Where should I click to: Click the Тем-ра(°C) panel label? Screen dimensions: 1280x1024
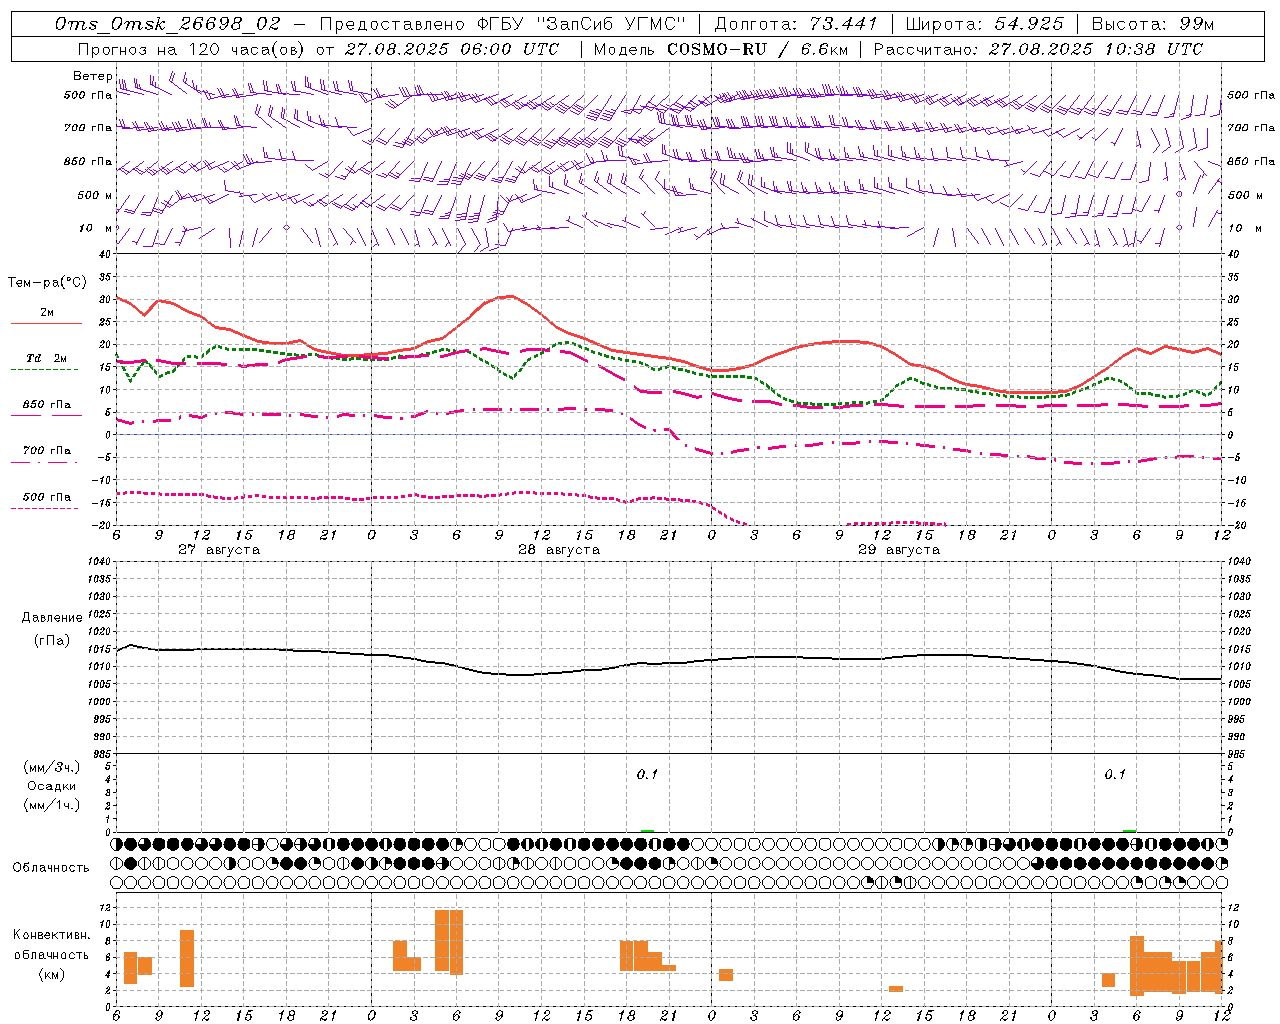point(47,283)
